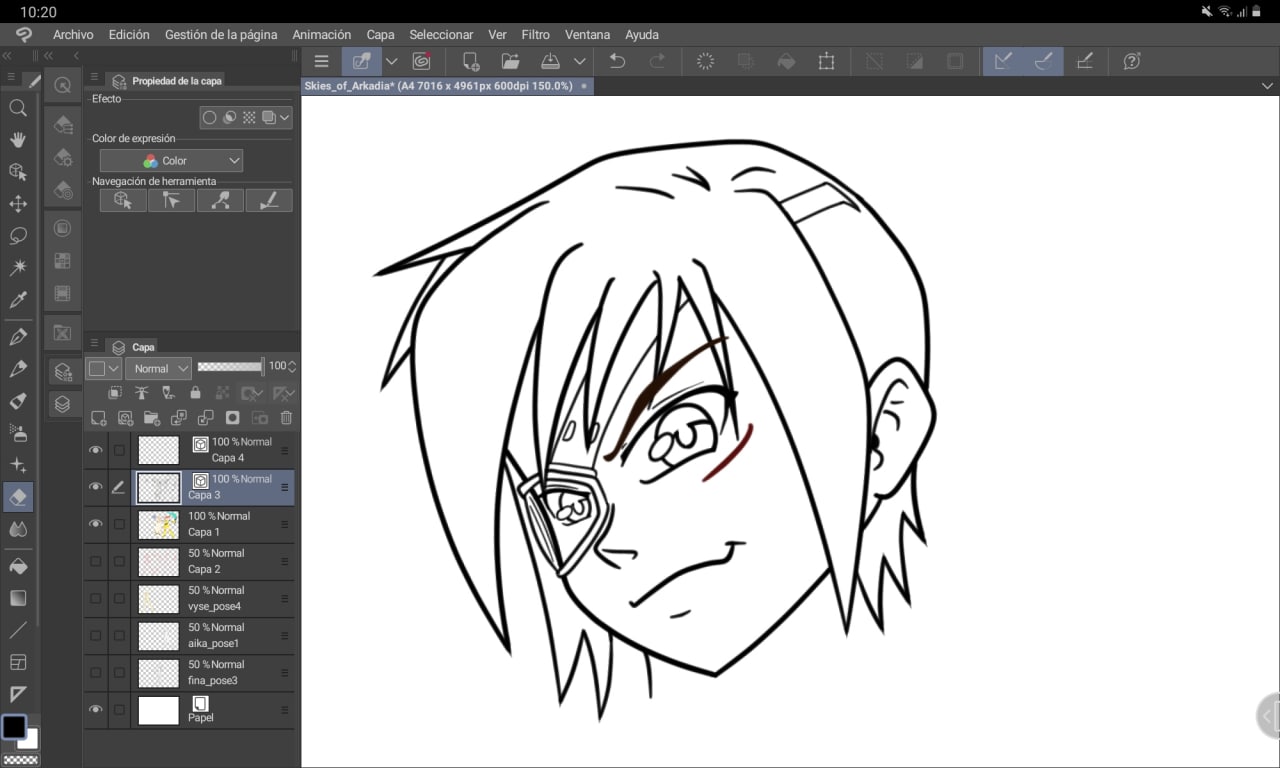Open the Archivo menu
The width and height of the screenshot is (1280, 768).
[73, 34]
